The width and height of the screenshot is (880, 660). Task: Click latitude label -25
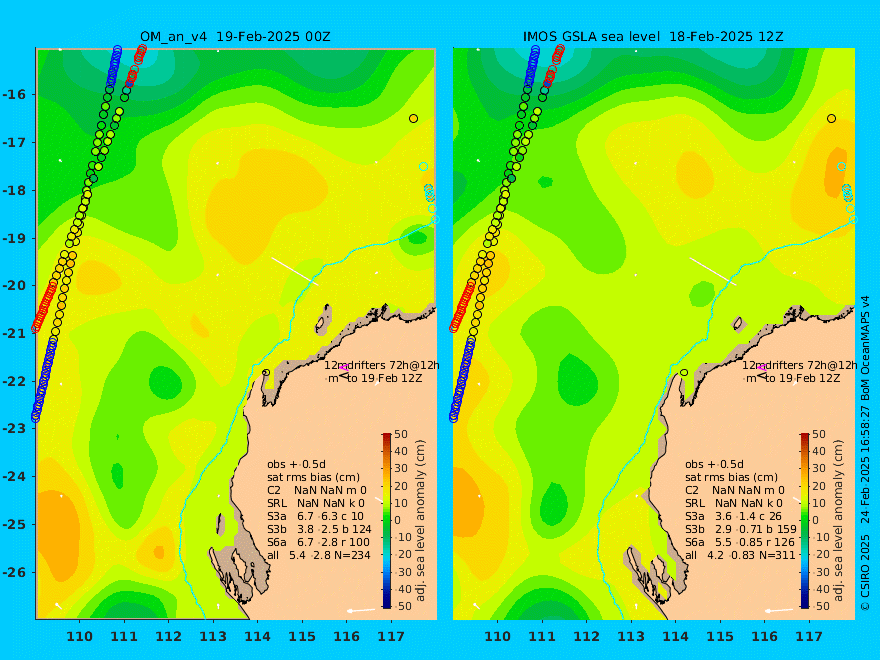14,524
